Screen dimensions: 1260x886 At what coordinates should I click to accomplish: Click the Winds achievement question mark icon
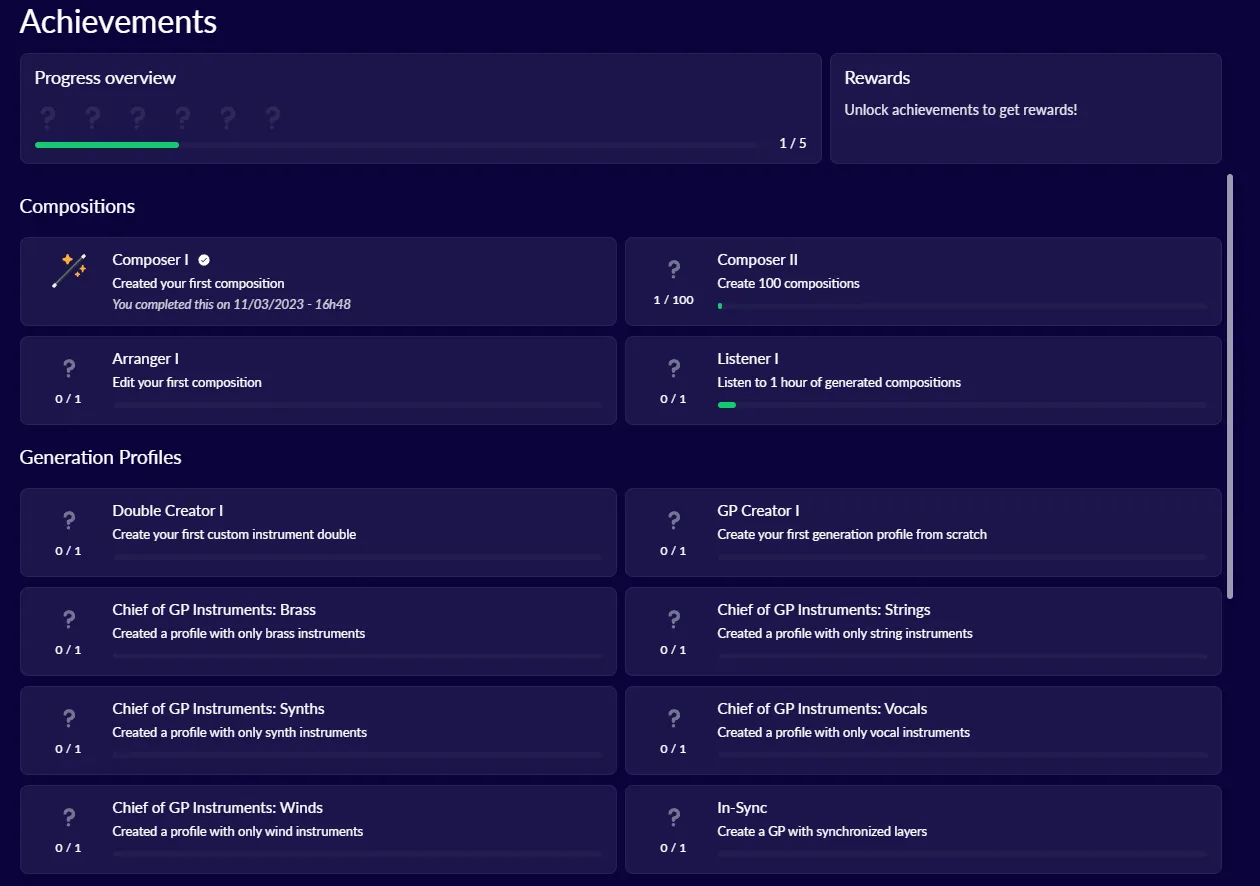click(x=69, y=817)
